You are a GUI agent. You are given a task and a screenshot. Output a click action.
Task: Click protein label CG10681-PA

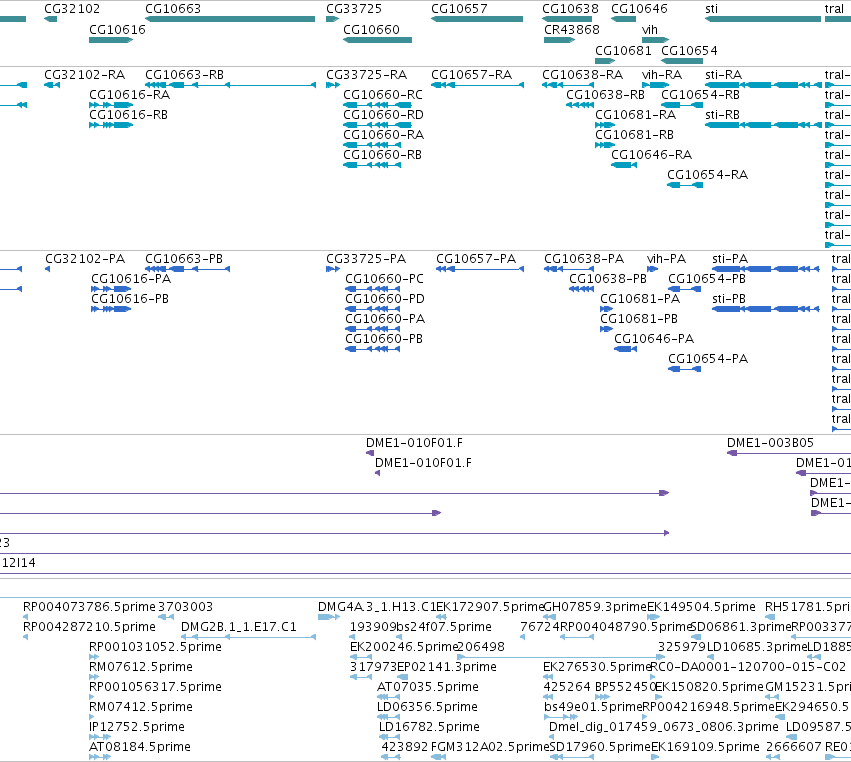point(640,299)
